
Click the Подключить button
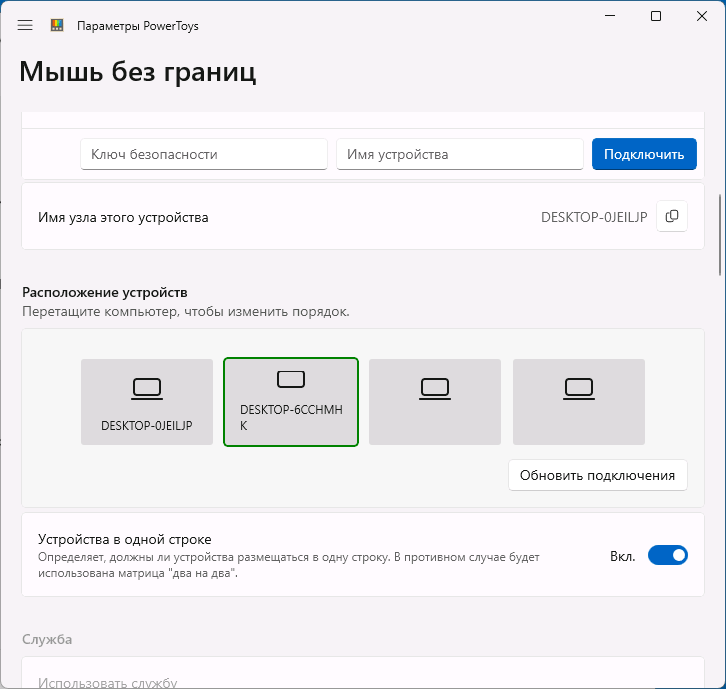pyautogui.click(x=644, y=154)
